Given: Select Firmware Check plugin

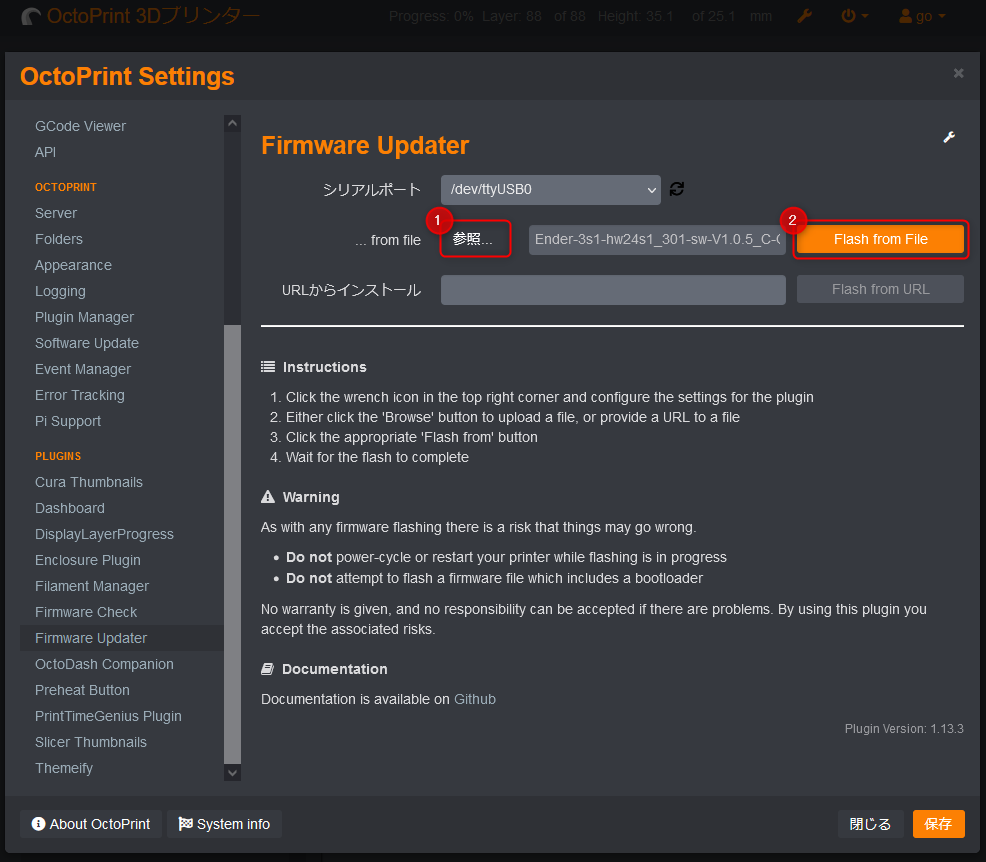Looking at the screenshot, I should point(86,612).
